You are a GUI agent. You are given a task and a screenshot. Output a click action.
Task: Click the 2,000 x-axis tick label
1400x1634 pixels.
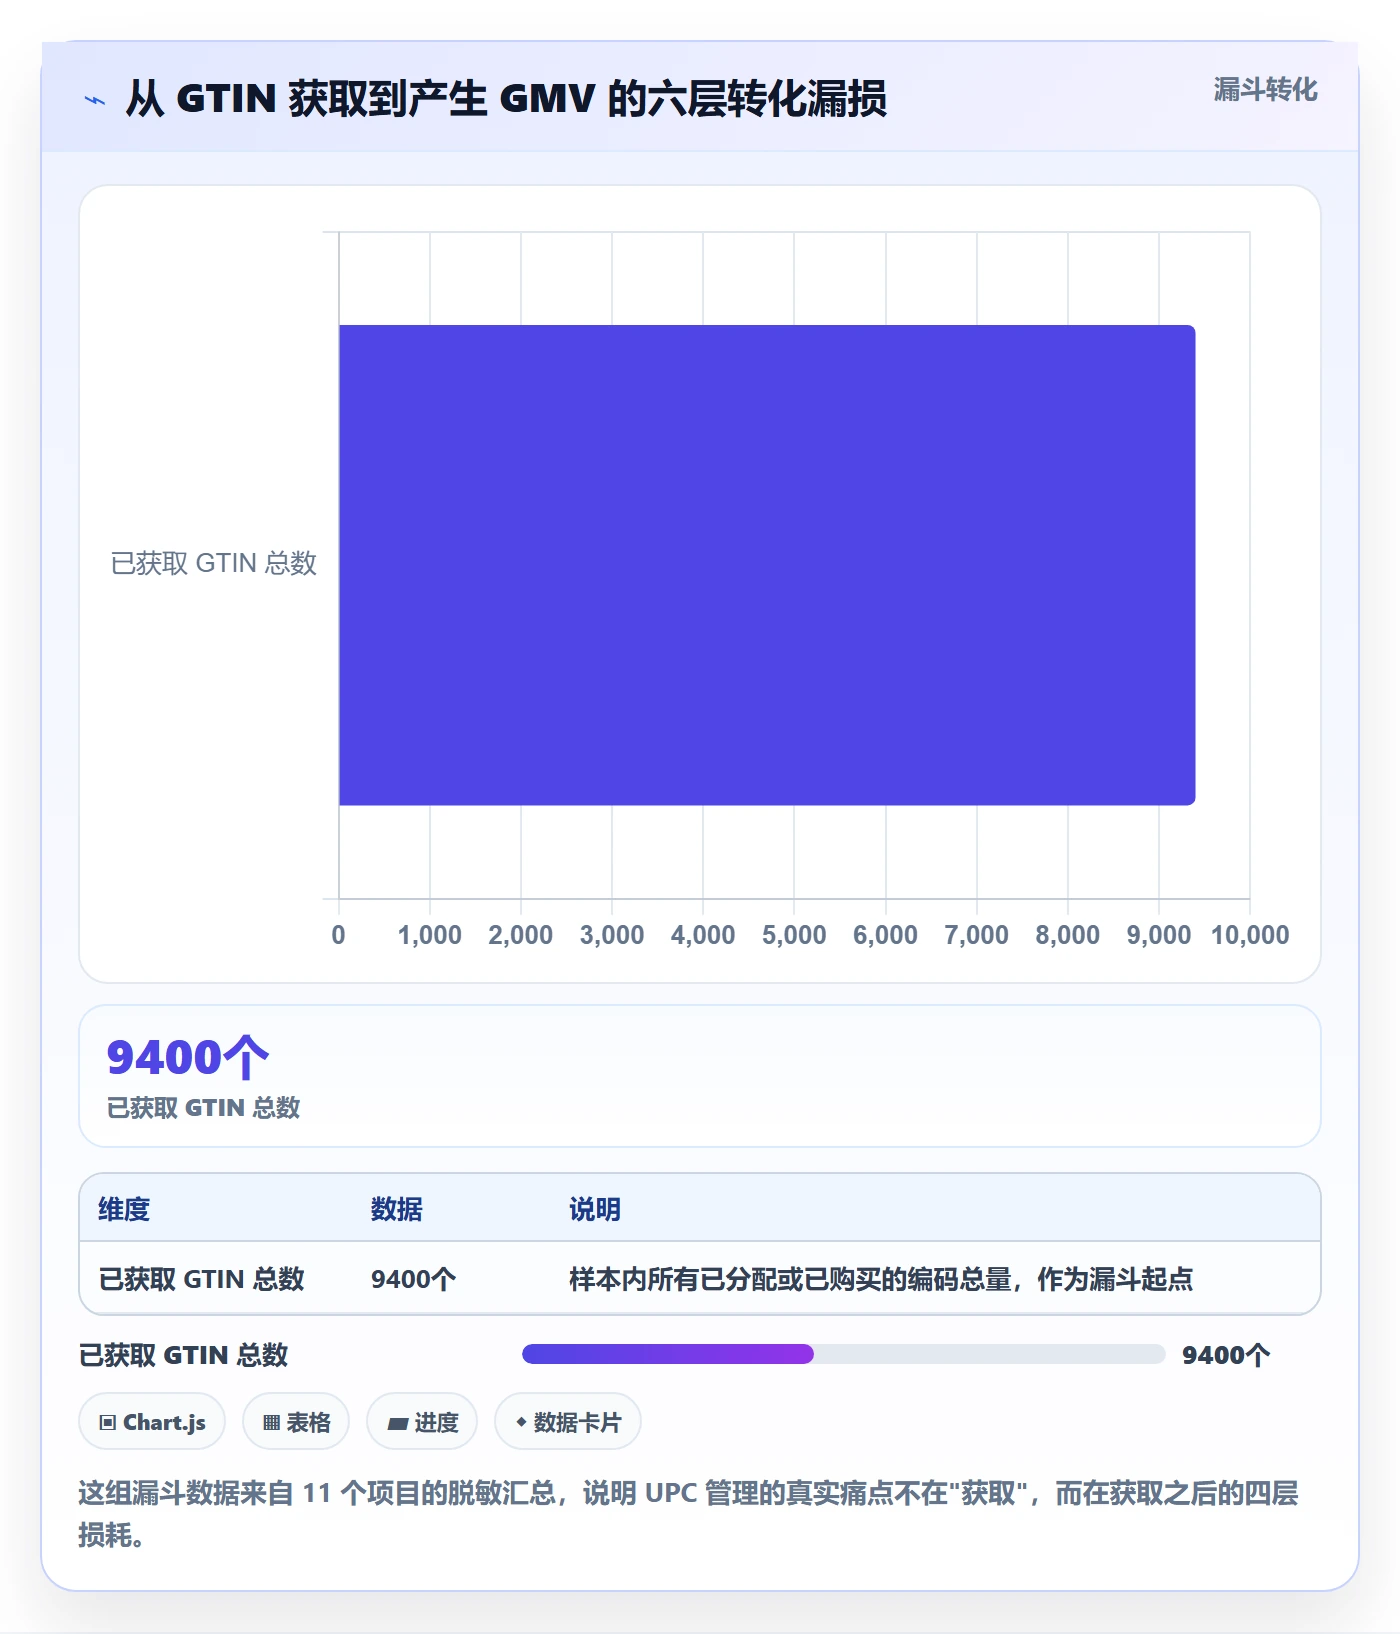point(521,935)
